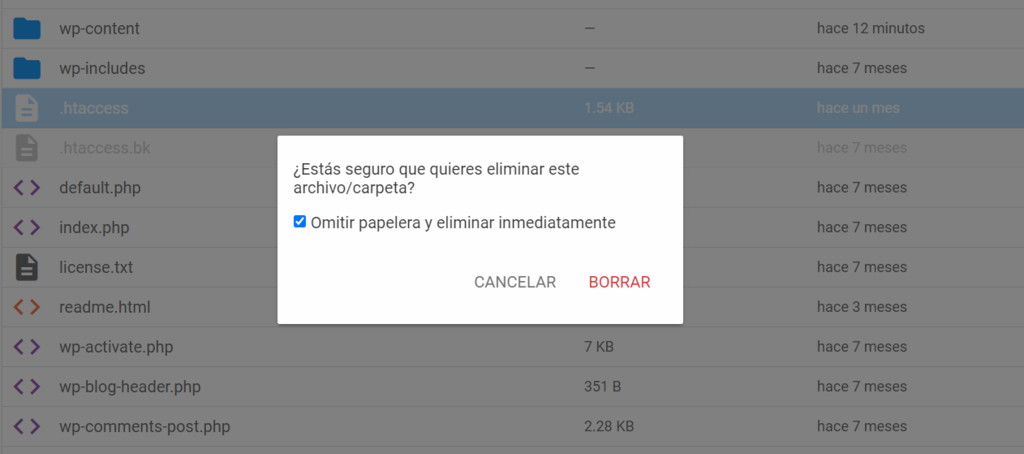The image size is (1024, 454).
Task: Click the wp-activate.php code icon
Action: pos(27,347)
